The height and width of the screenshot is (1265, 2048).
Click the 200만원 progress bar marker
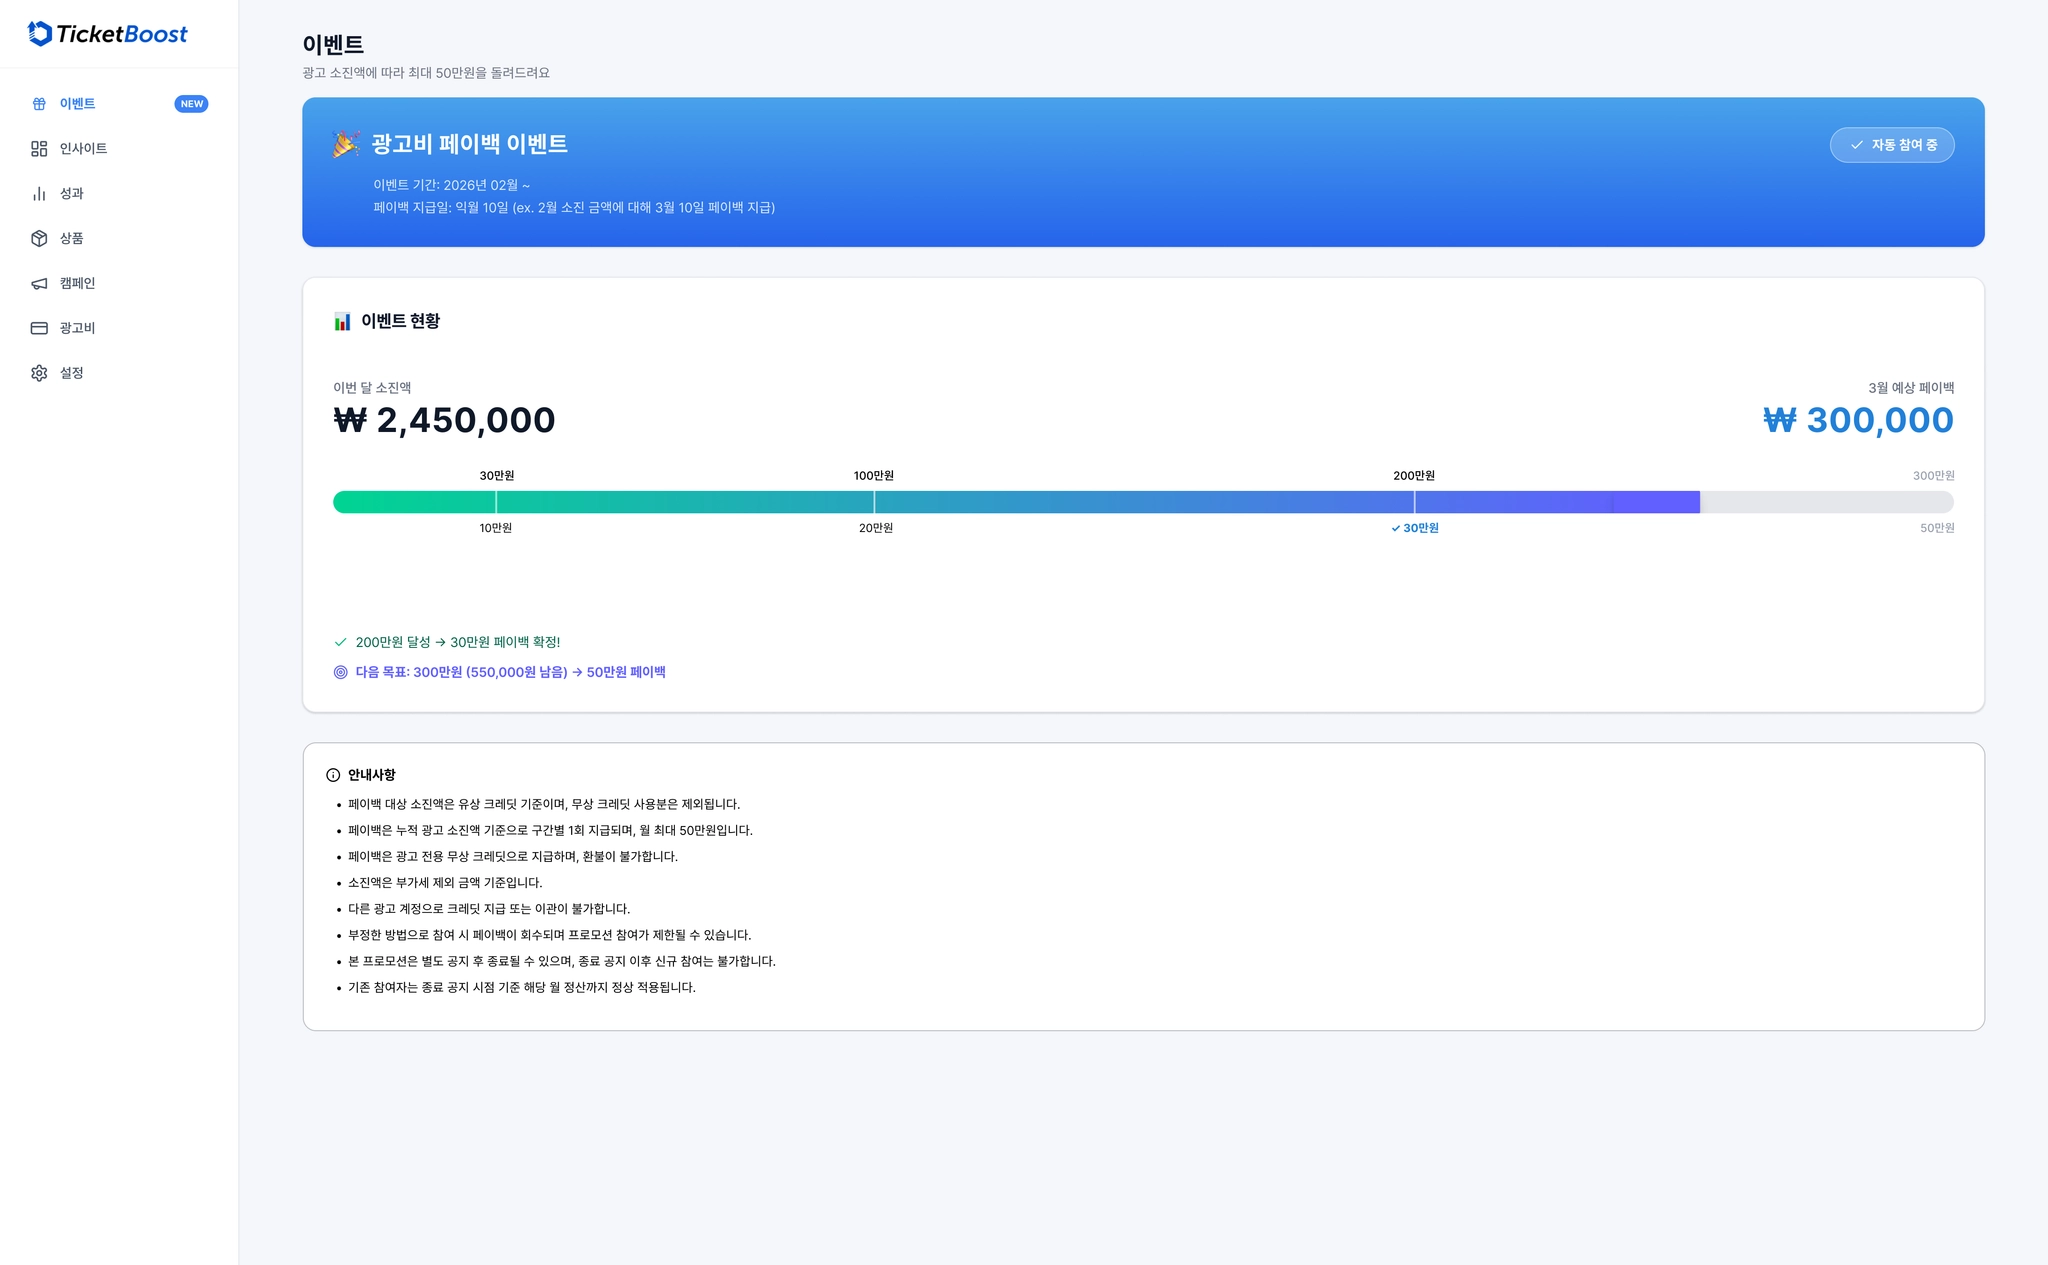pyautogui.click(x=1414, y=502)
